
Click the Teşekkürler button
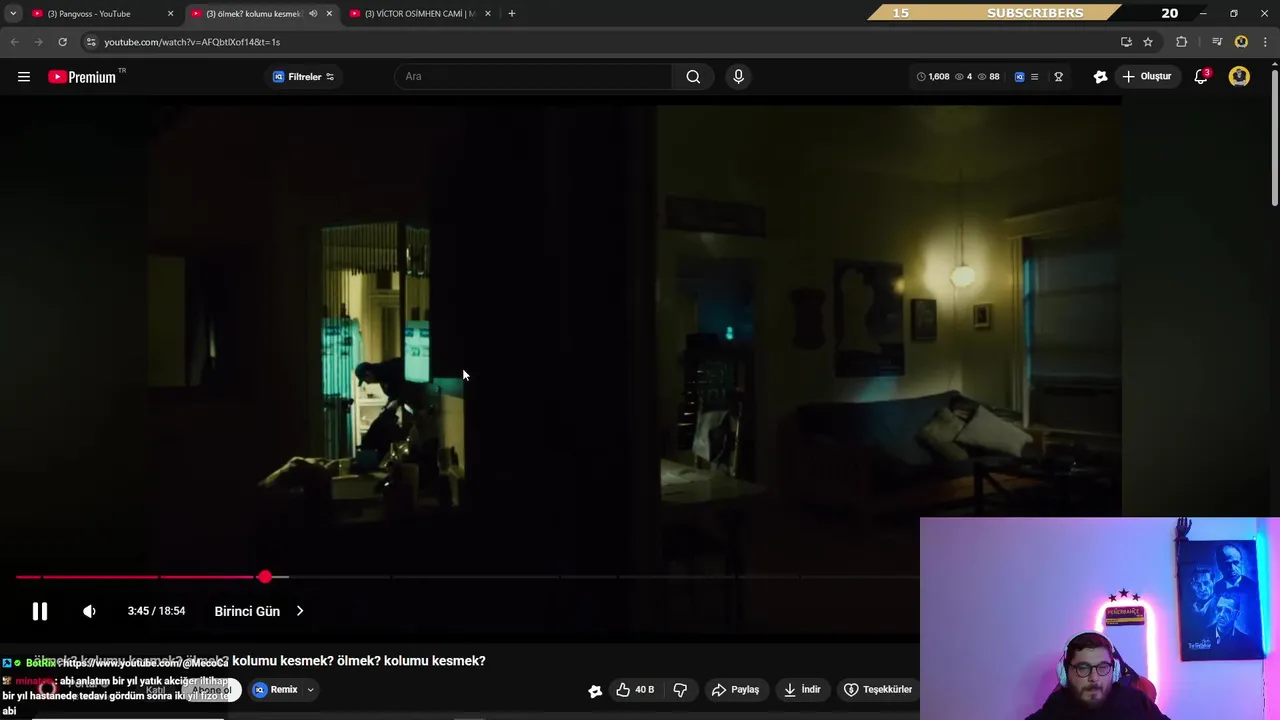tap(878, 690)
